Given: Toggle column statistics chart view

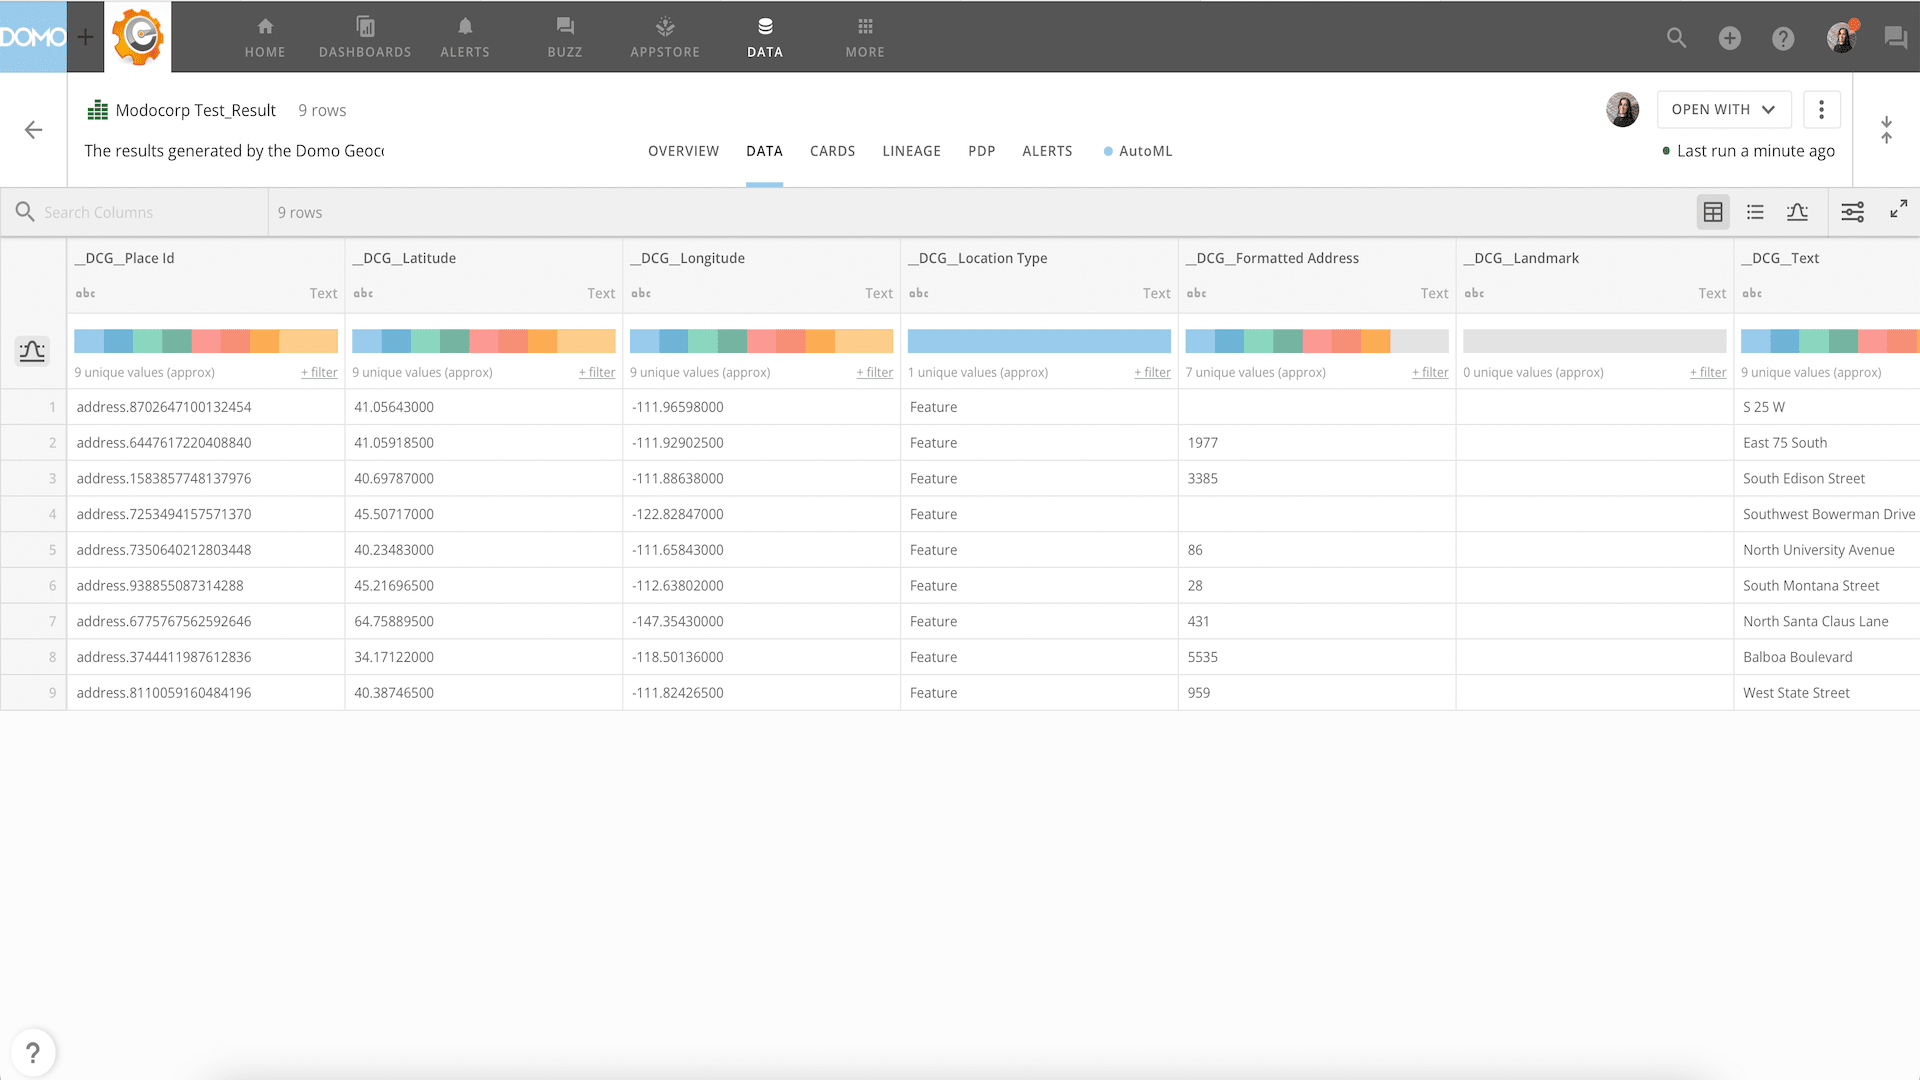Looking at the screenshot, I should [1797, 212].
